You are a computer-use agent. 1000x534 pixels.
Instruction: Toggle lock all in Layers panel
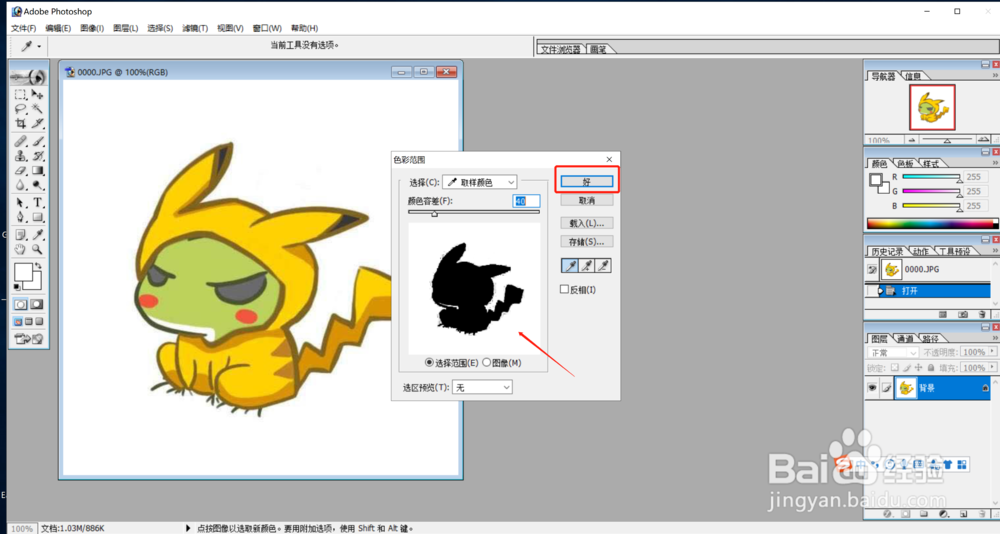[x=930, y=368]
